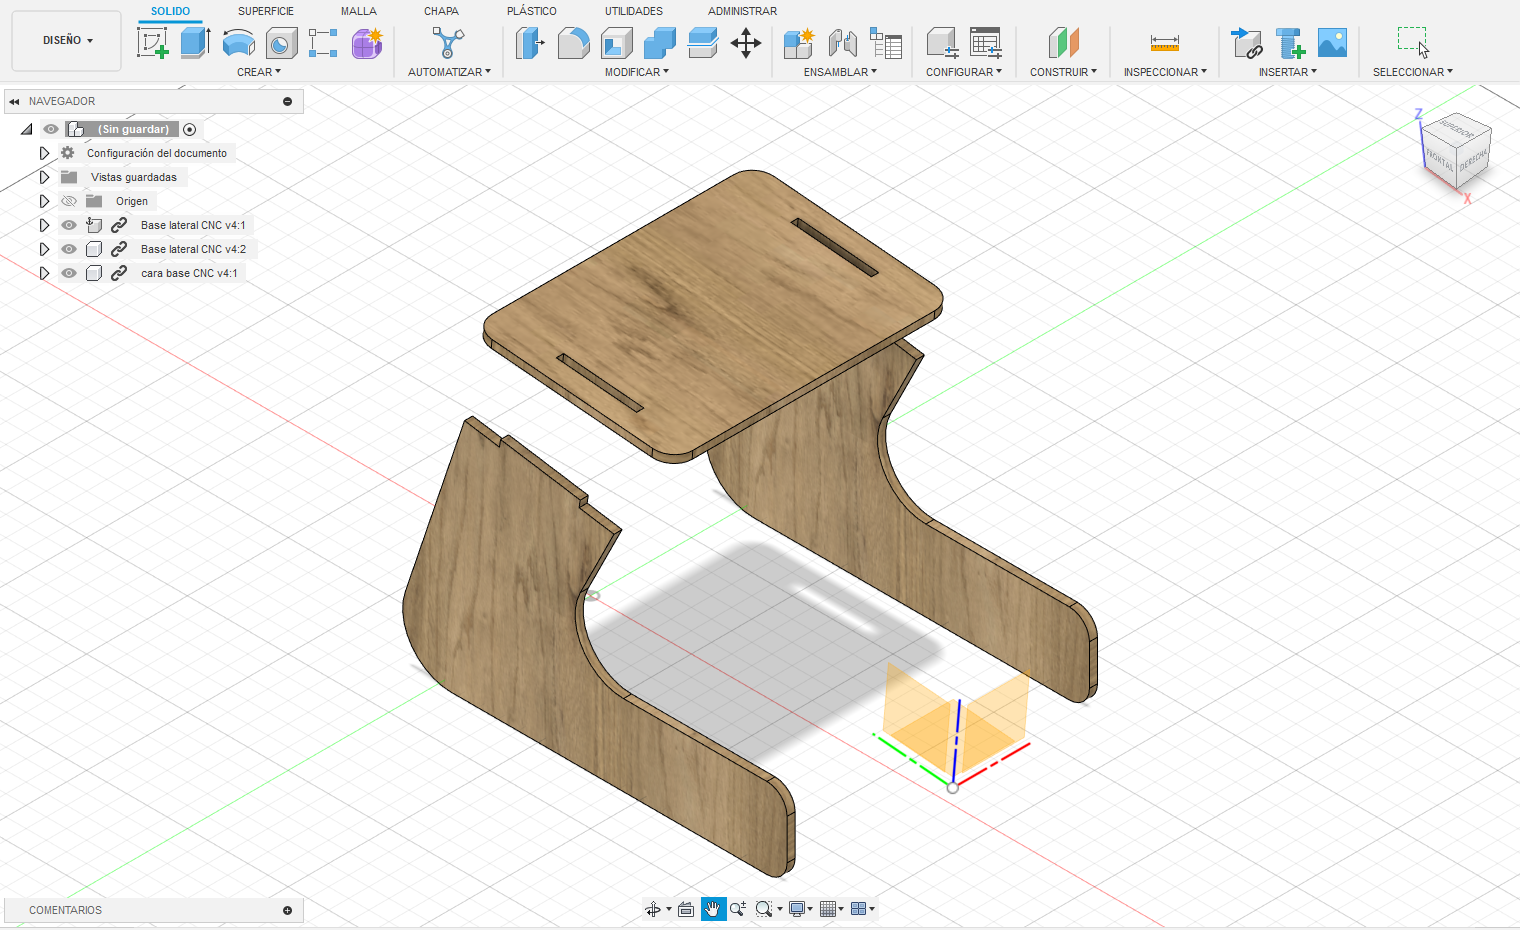
Task: Select the Shell tool
Action: (x=617, y=43)
